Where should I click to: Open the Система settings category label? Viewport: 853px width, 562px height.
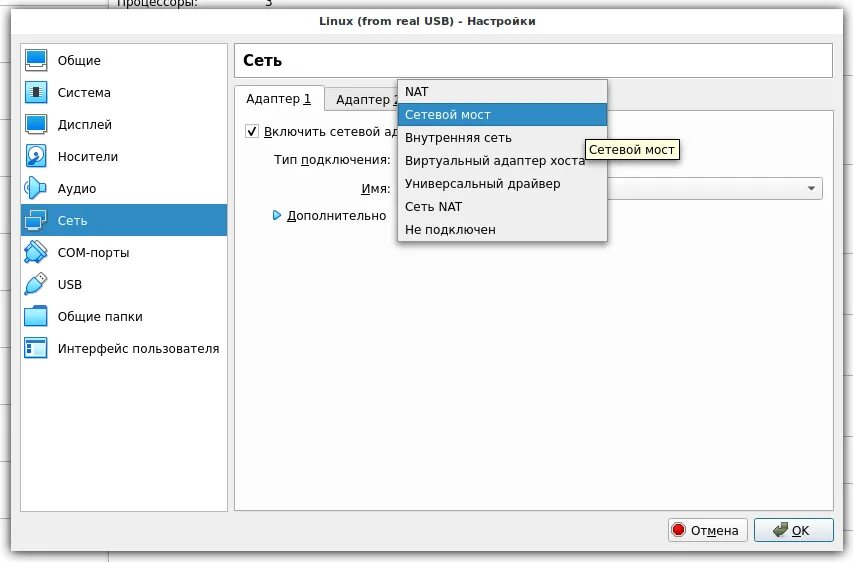pyautogui.click(x=84, y=92)
